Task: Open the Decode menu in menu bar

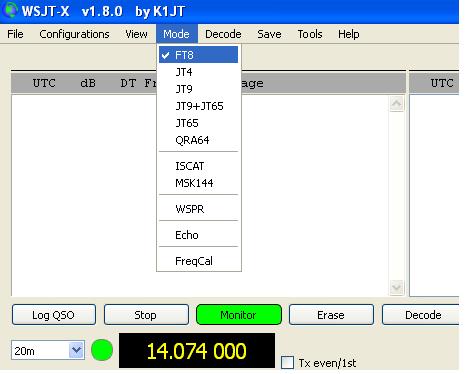Action: pyautogui.click(x=223, y=34)
